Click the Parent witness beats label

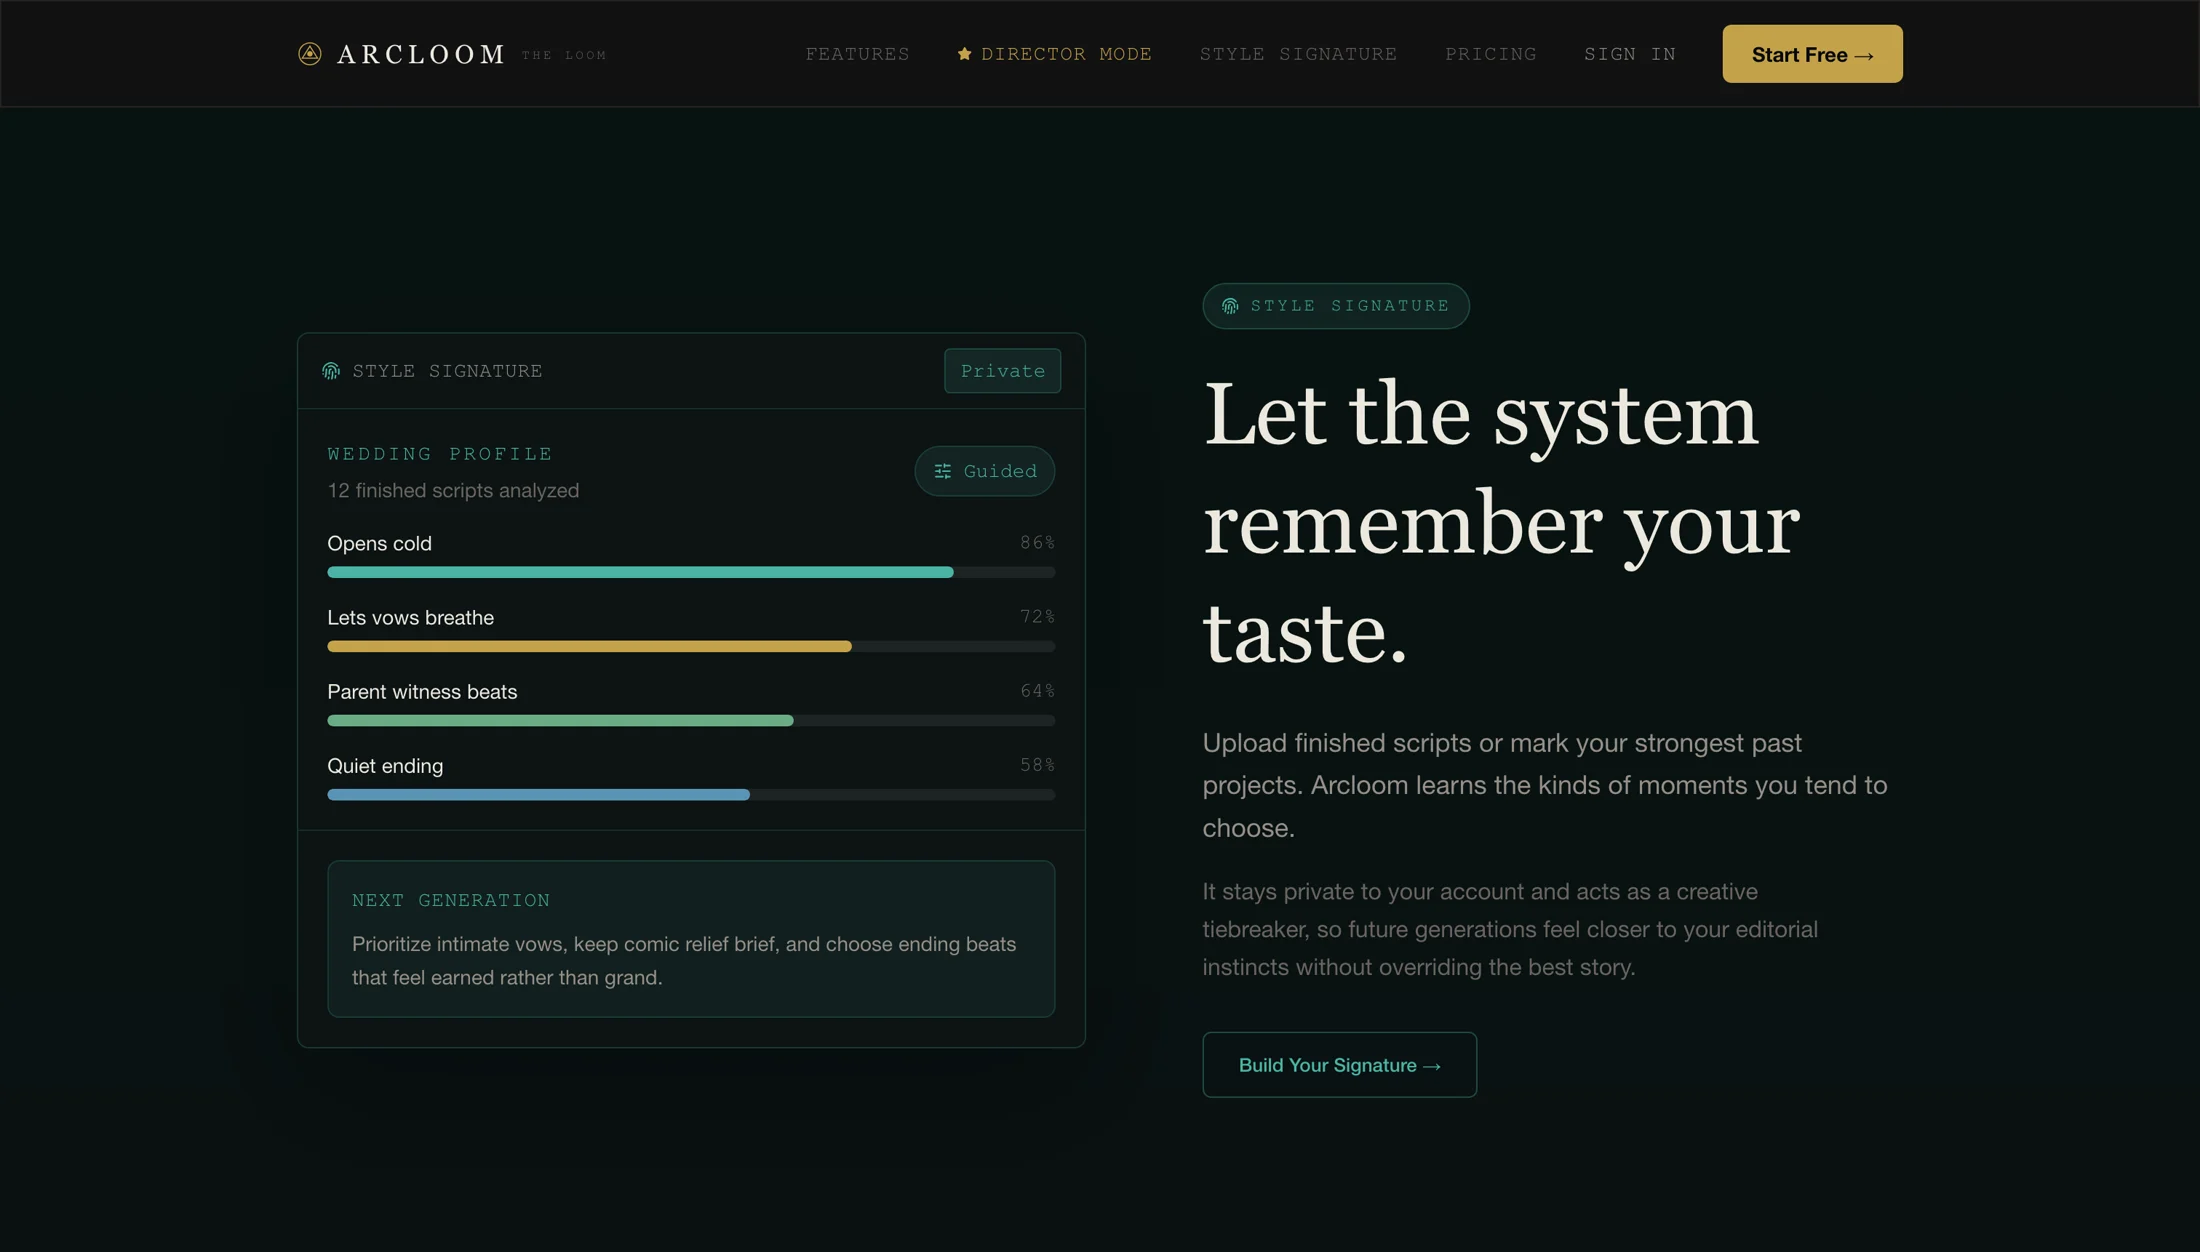pyautogui.click(x=422, y=691)
